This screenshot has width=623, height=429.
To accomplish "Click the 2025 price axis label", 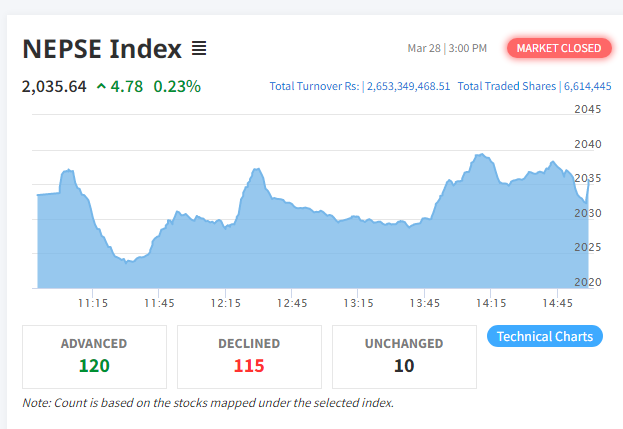I will [x=588, y=247].
